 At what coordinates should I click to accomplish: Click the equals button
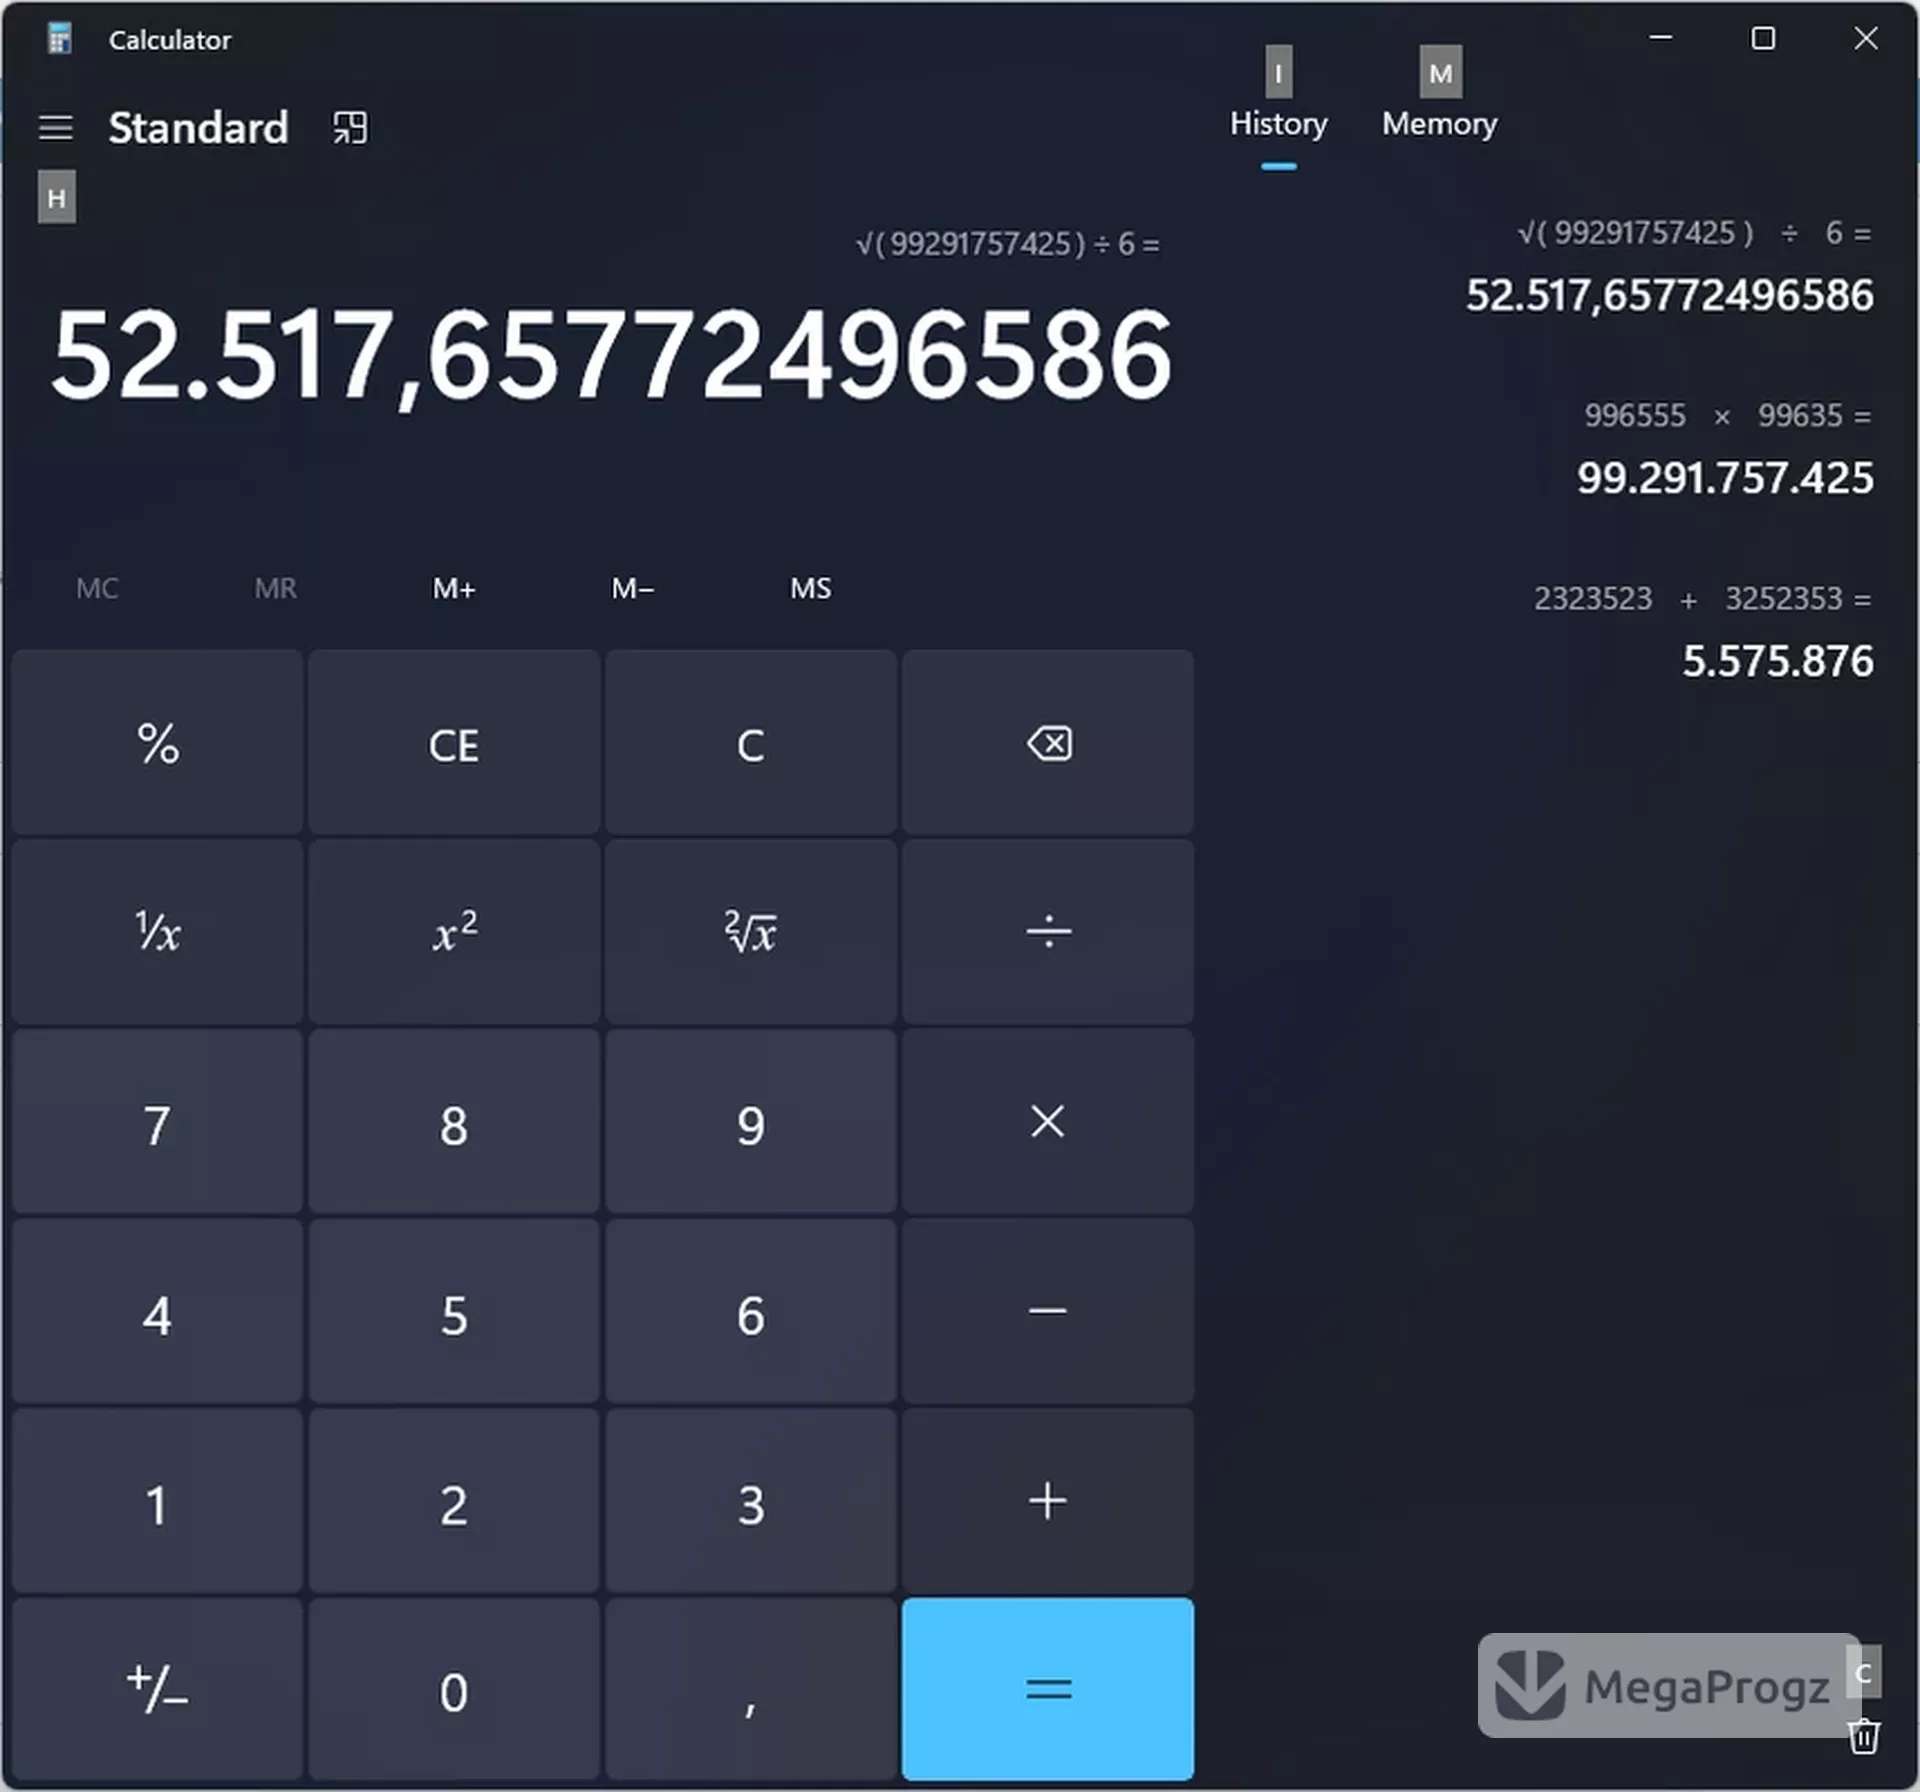[x=1048, y=1690]
